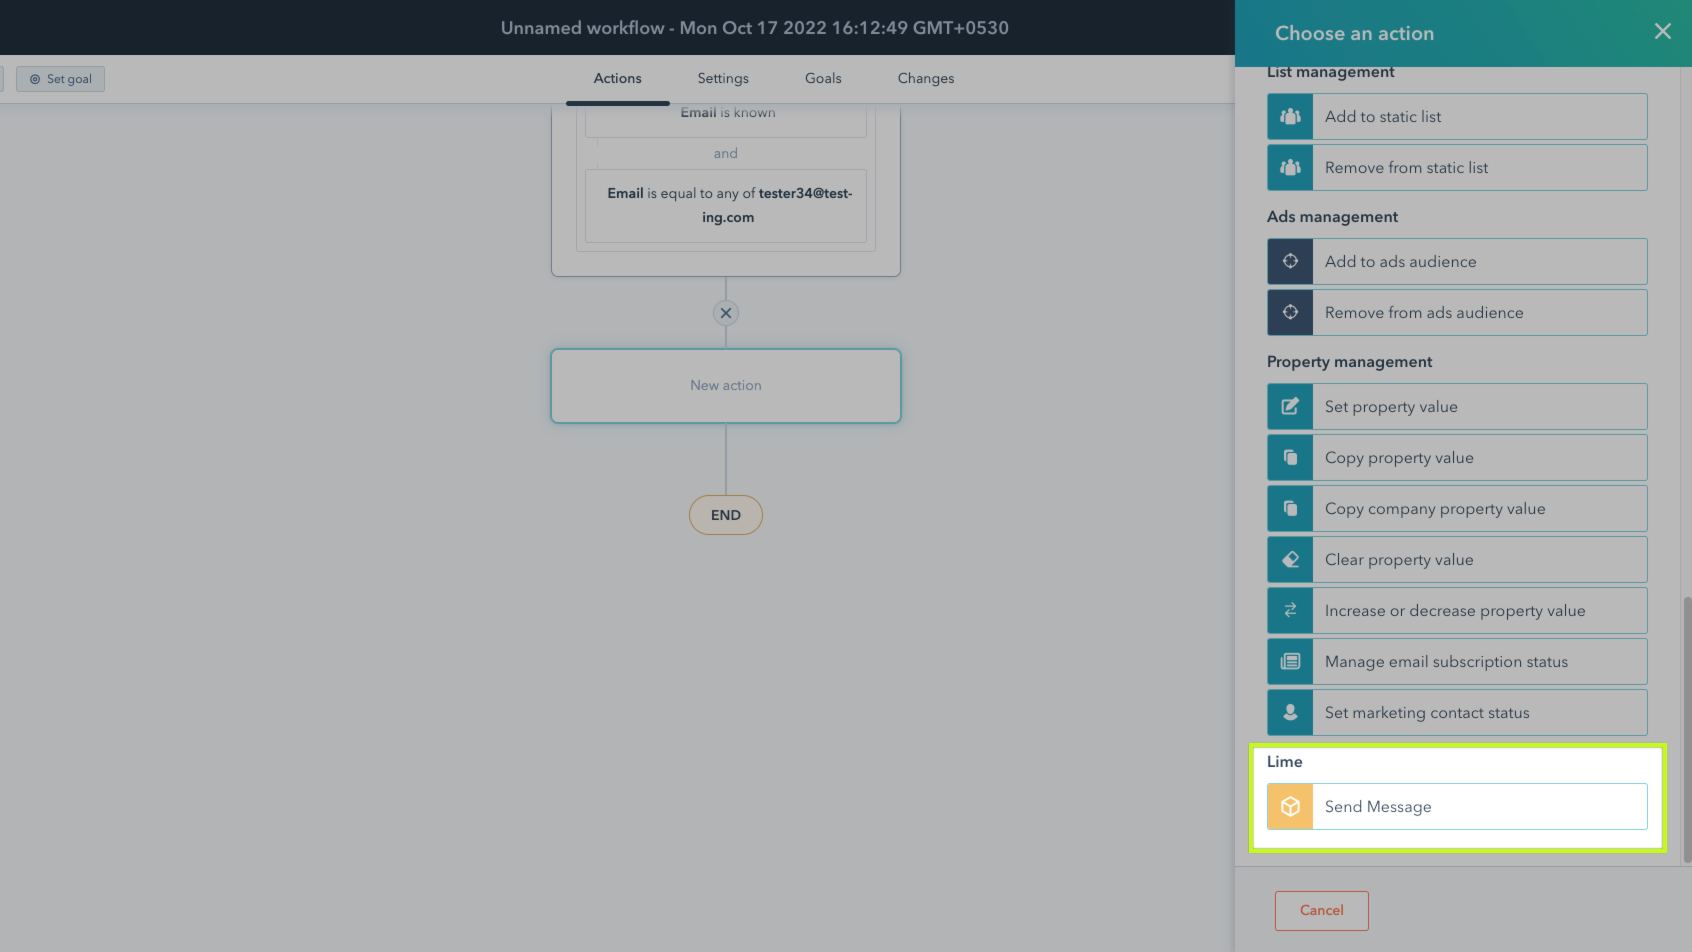Click the Add to static list icon
Screen dimensions: 1692x952
tap(1289, 116)
